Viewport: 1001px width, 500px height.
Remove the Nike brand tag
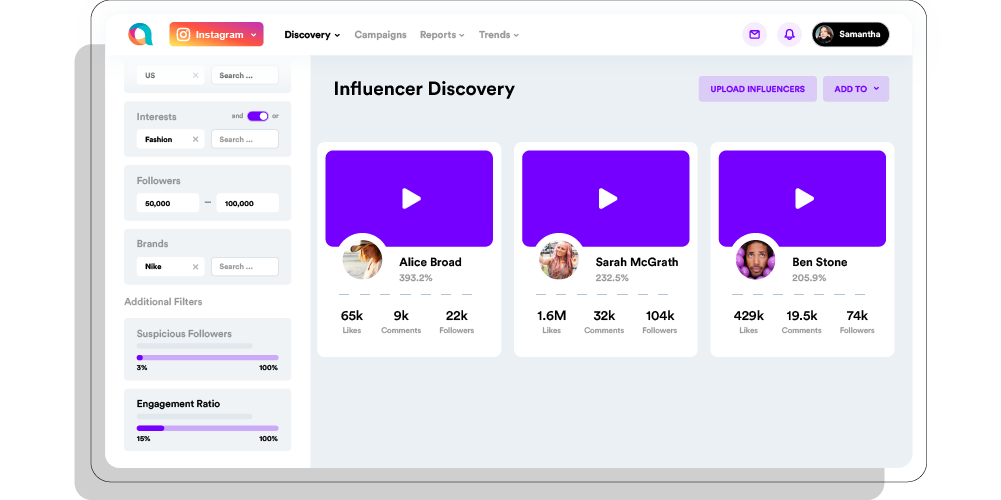195,266
